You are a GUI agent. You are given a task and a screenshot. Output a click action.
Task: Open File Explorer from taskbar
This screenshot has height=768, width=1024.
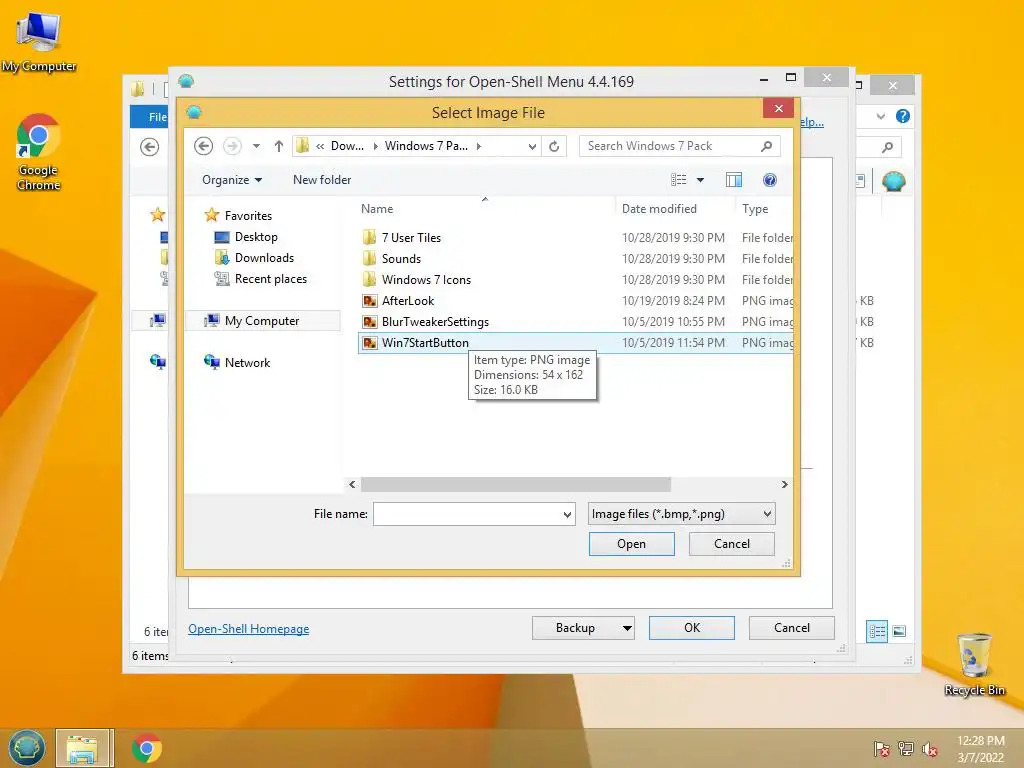pos(84,749)
